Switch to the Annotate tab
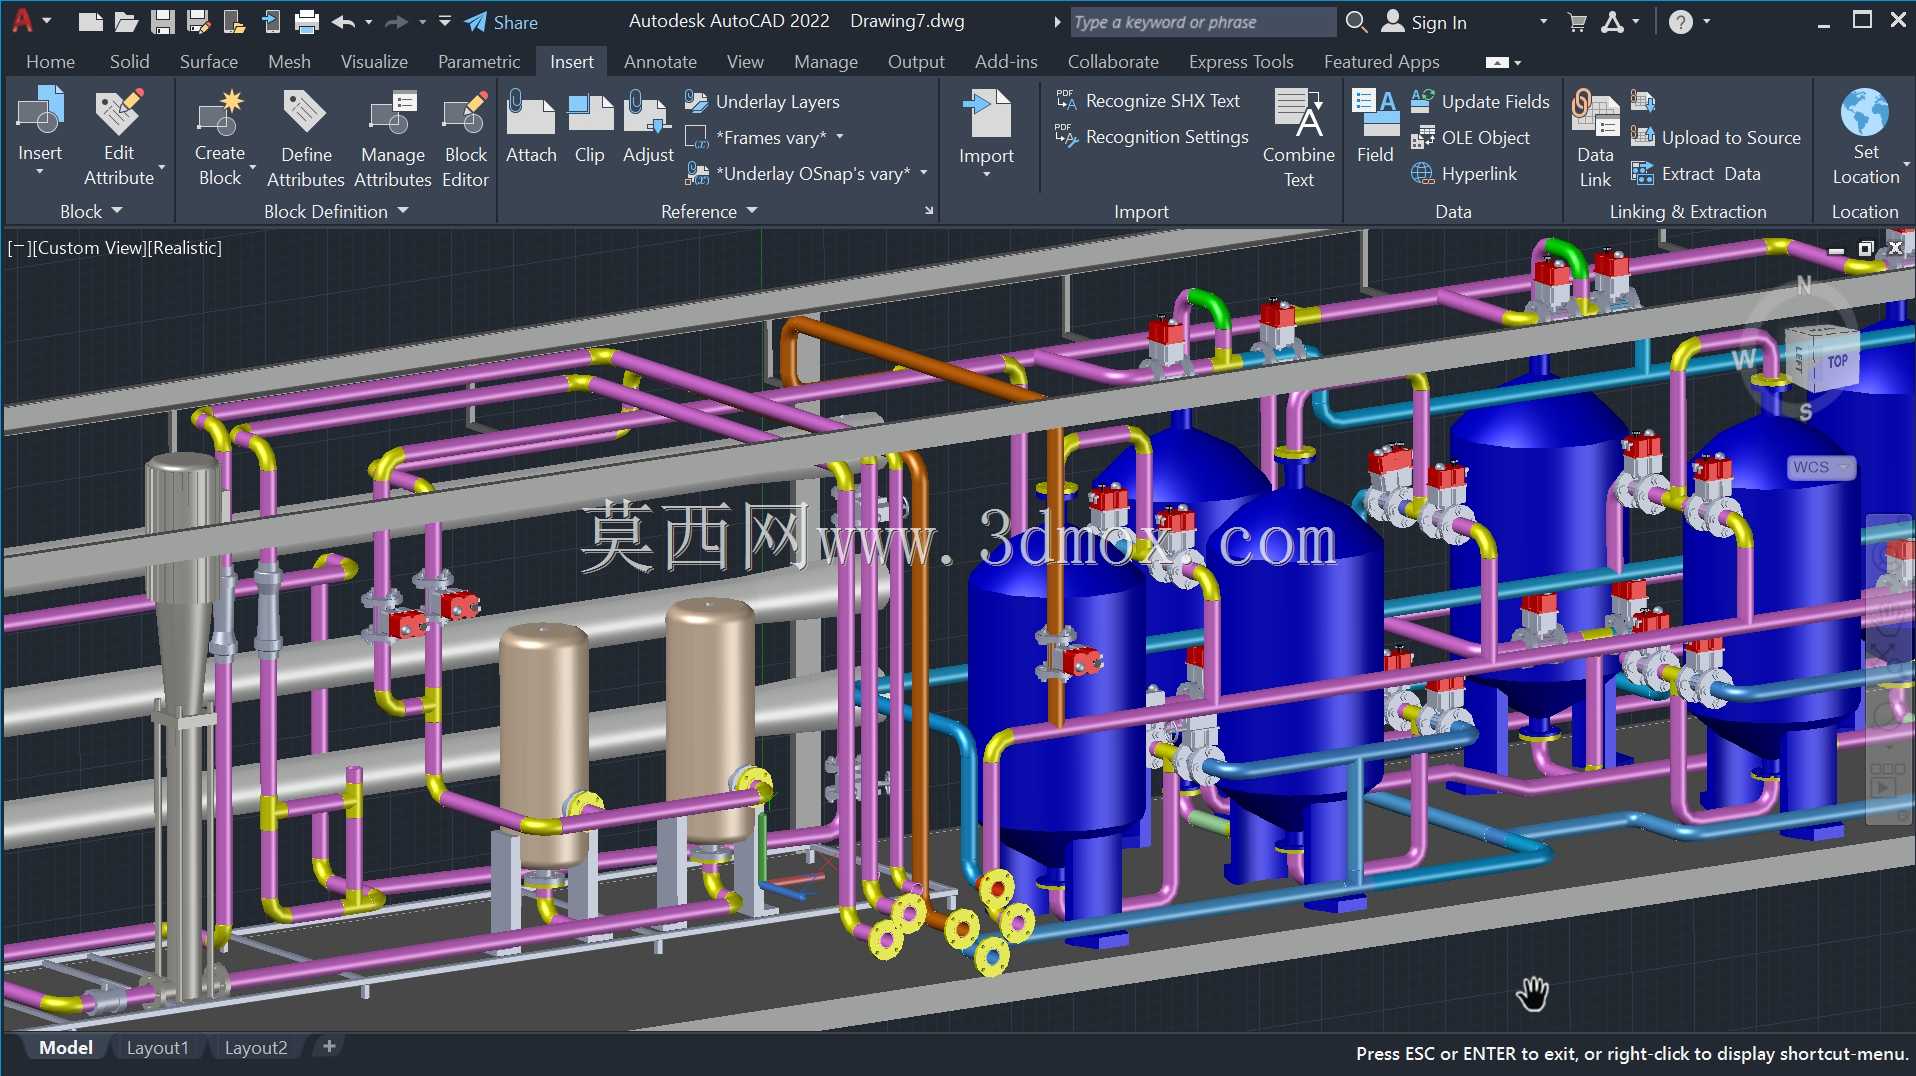Screen dimensions: 1916x1076 tap(660, 61)
